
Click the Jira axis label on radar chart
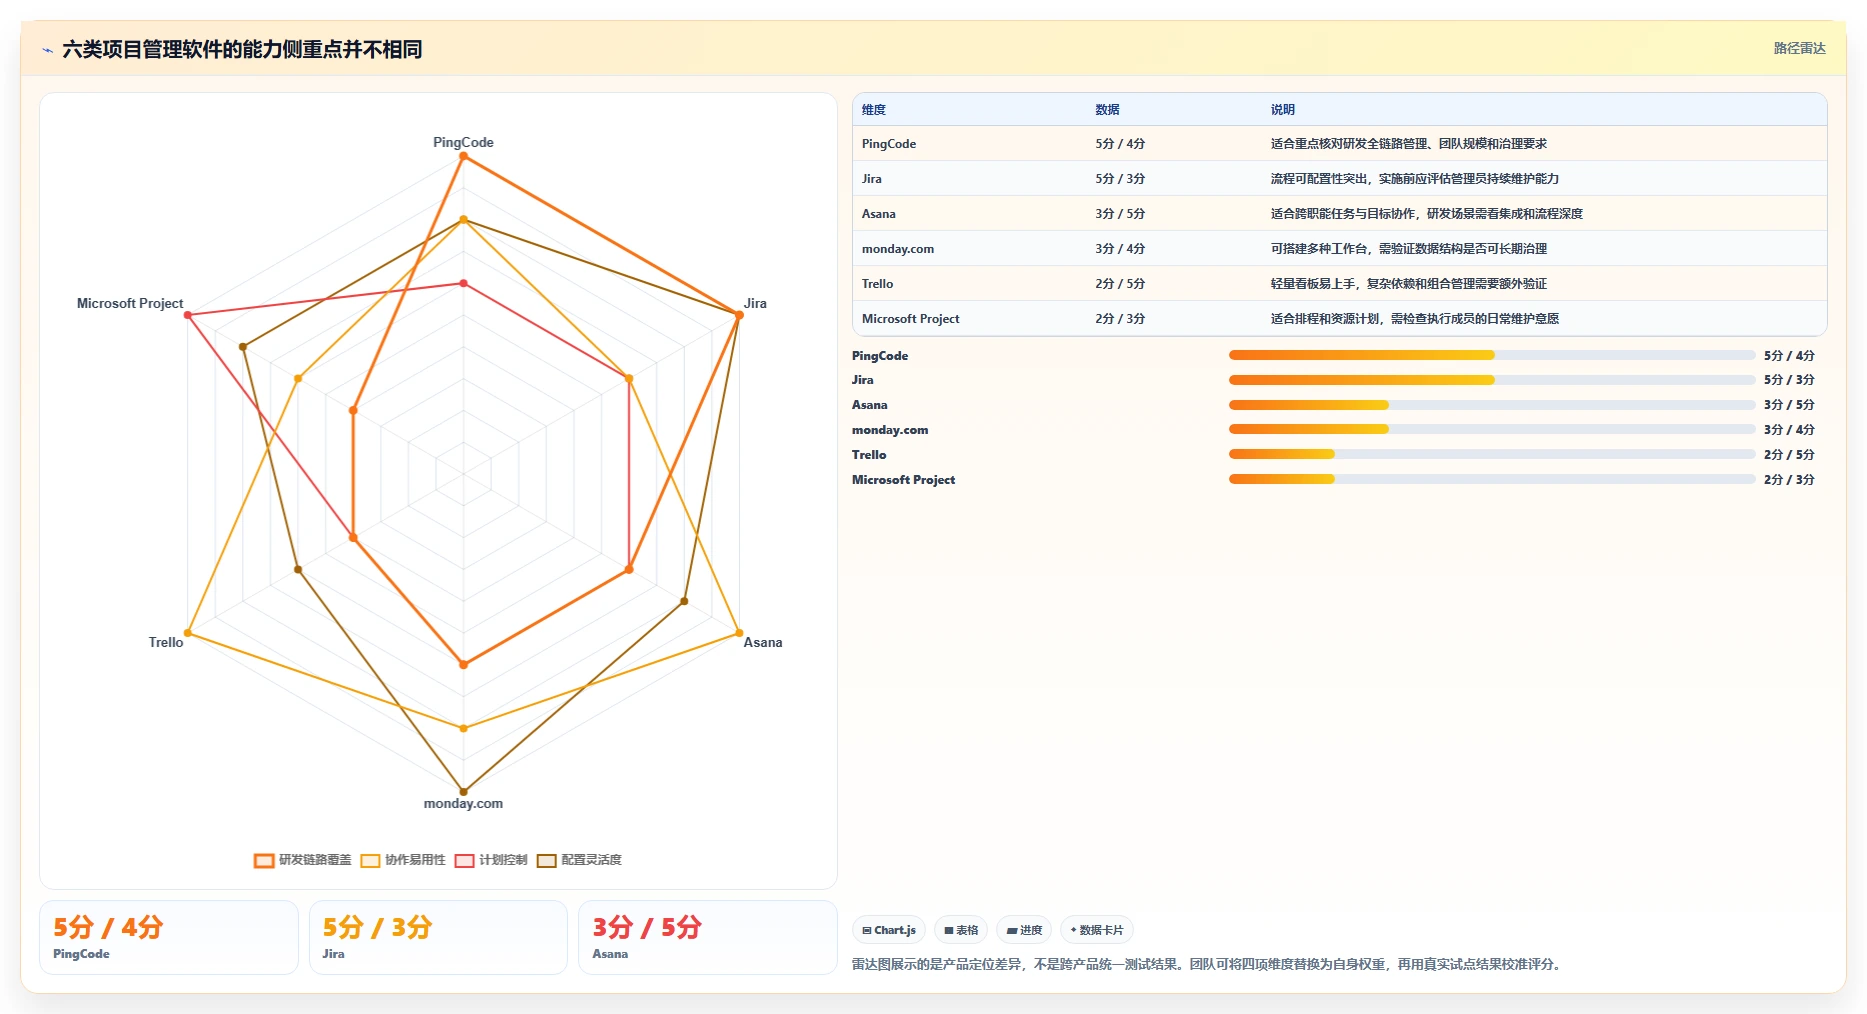click(755, 303)
